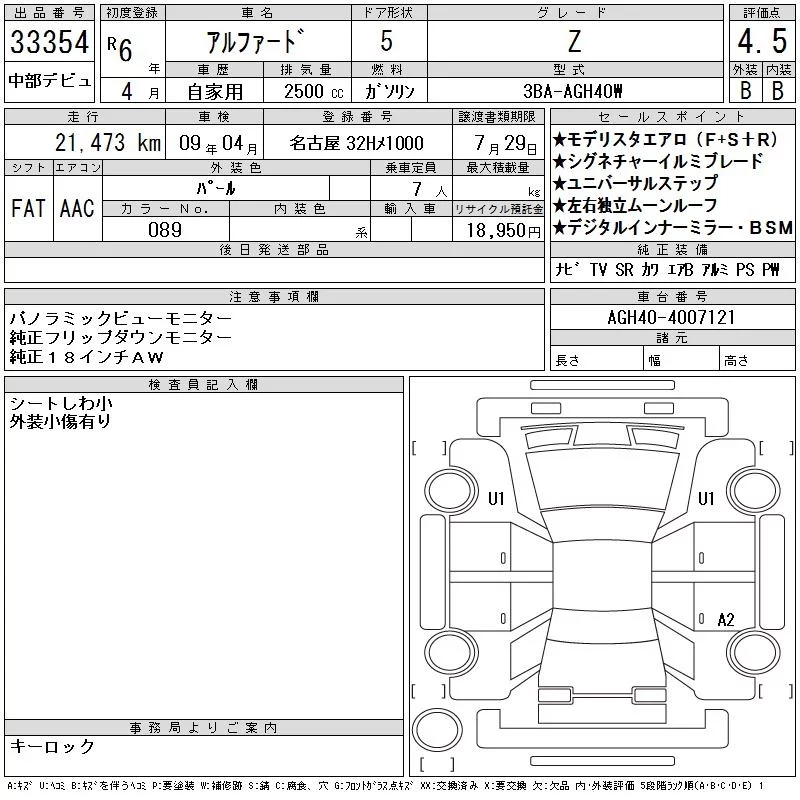Viewport: 800px width, 800px height.
Task: Click the right-side U1 dent mark
Action: [x=706, y=498]
